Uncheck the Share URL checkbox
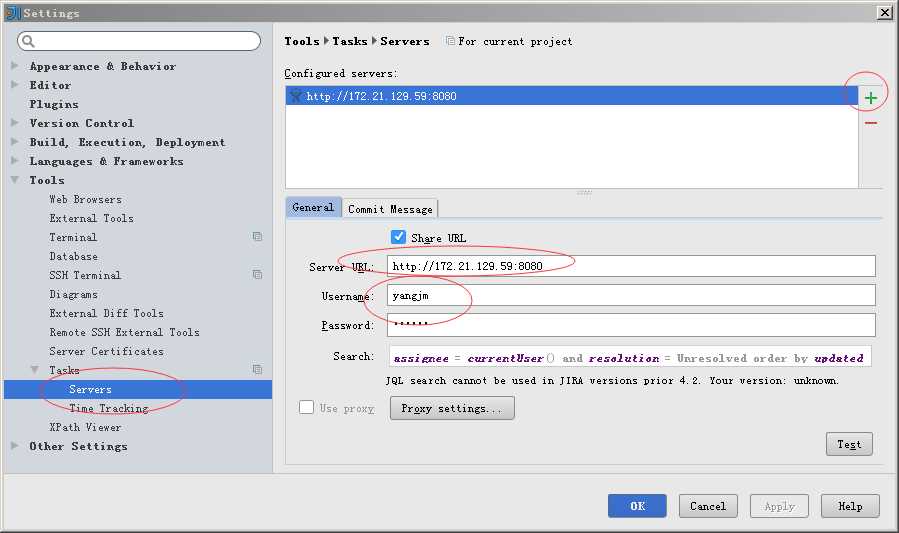Screen dimensions: 899x533 click(398, 237)
